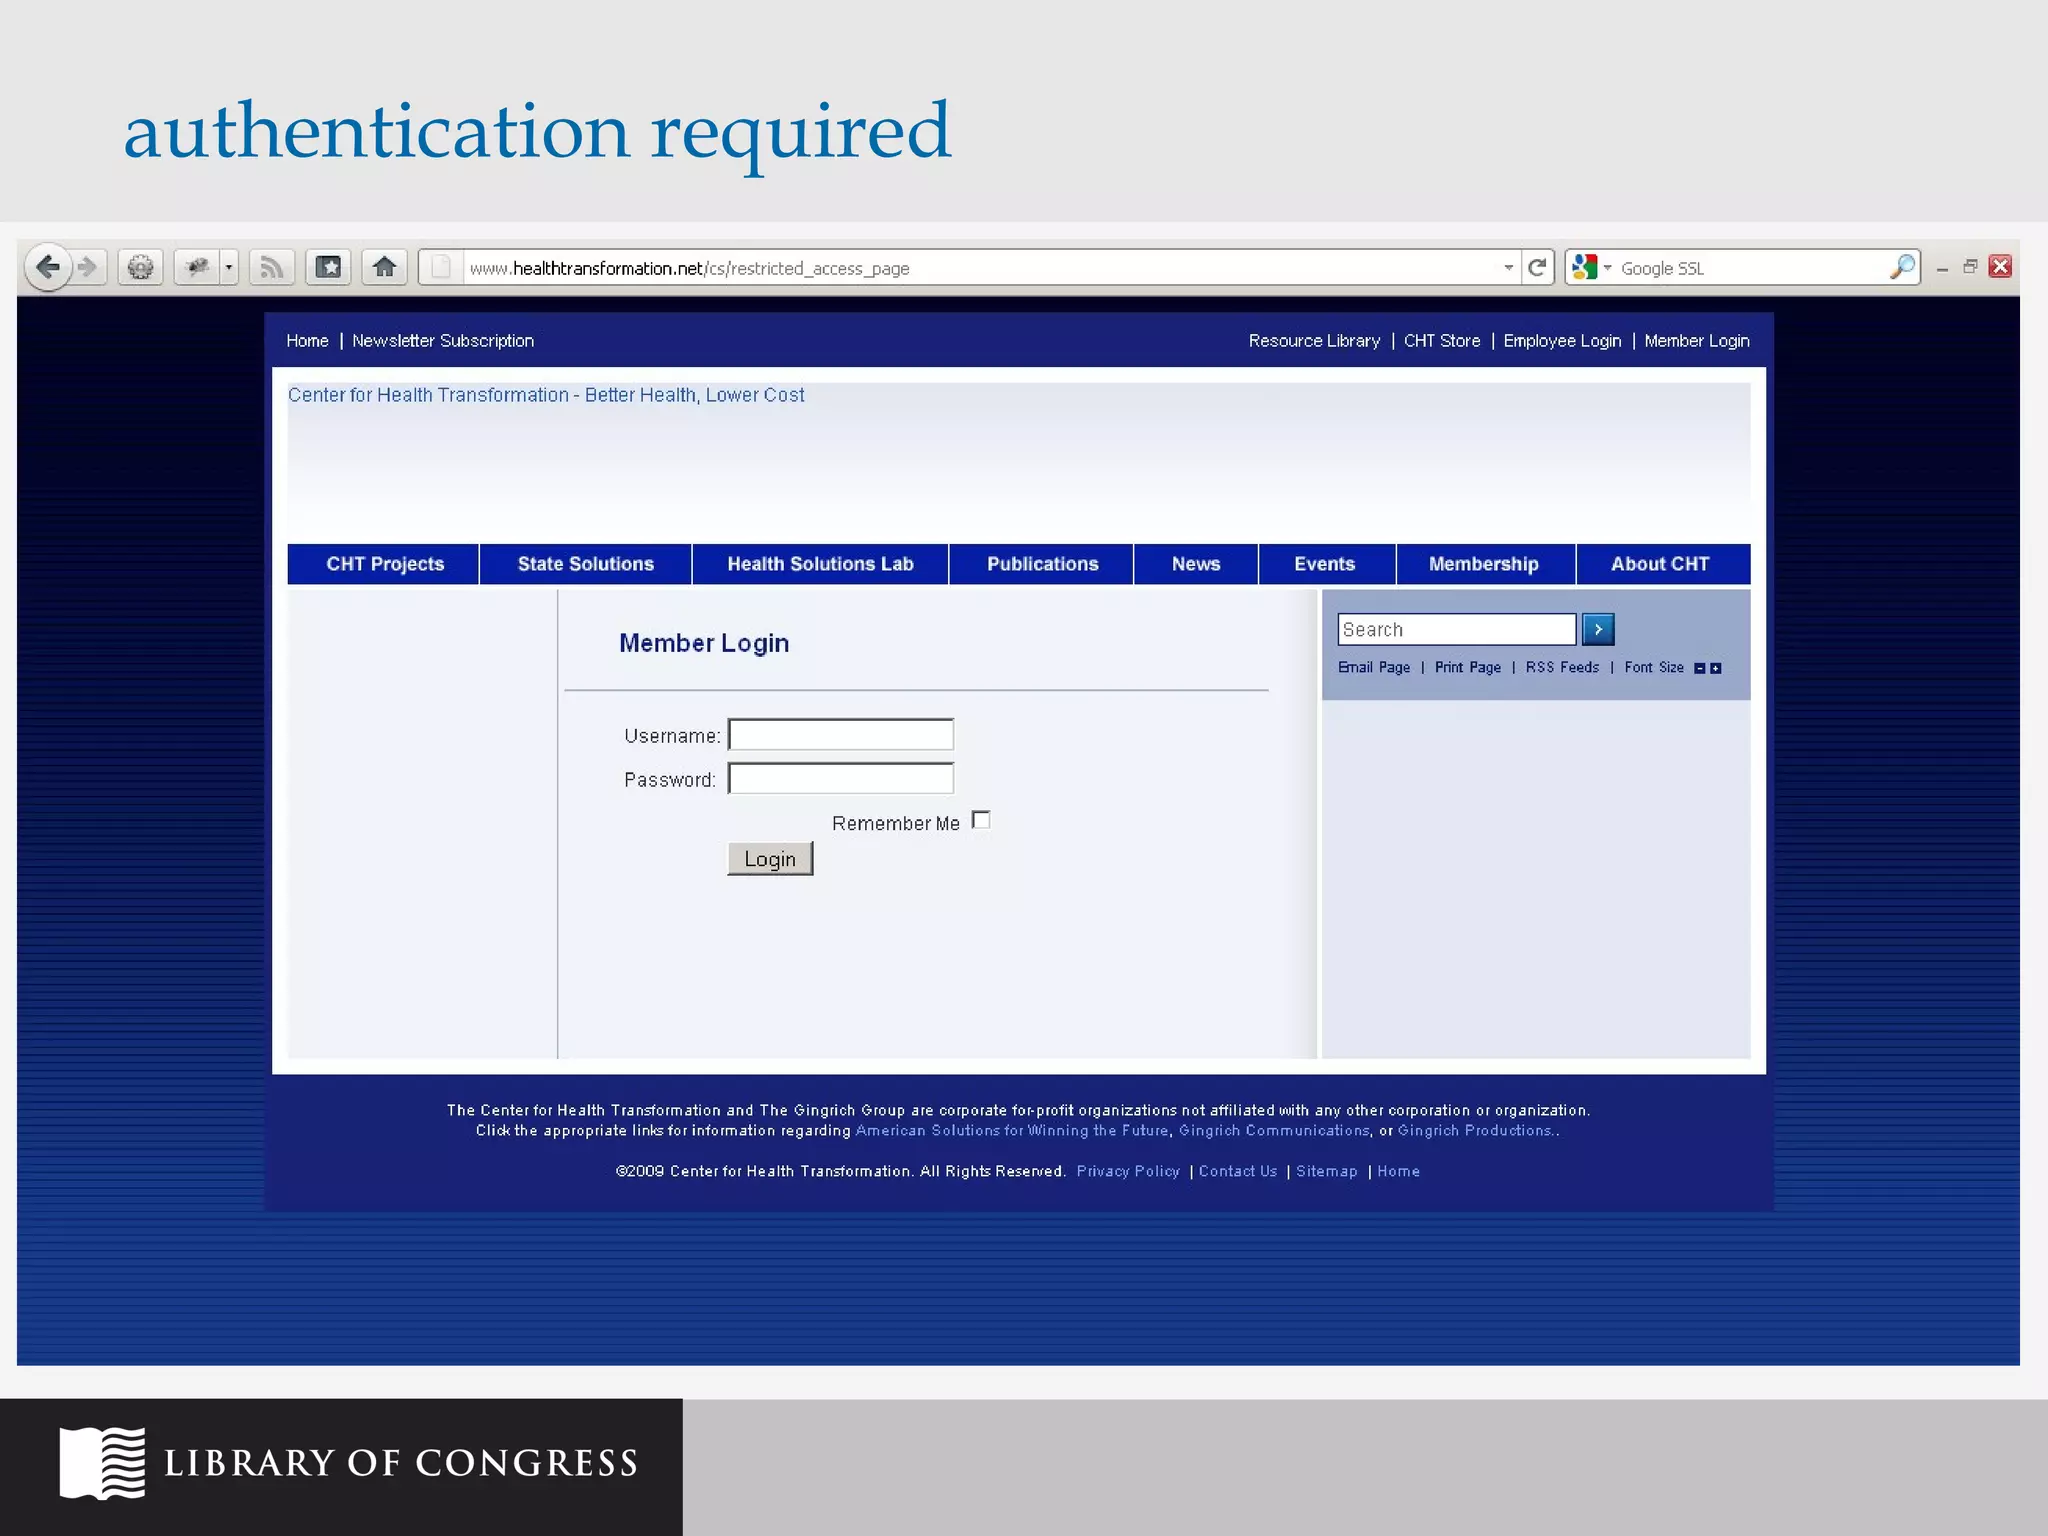This screenshot has height=1536, width=2048.
Task: Open the About CHT menu tab
Action: point(1661,564)
